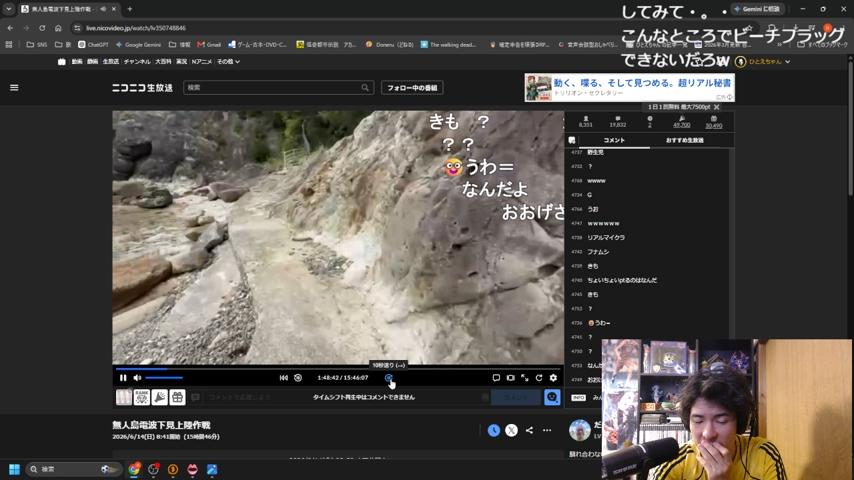
Task: Open the gift box icon below player
Action: [x=178, y=397]
